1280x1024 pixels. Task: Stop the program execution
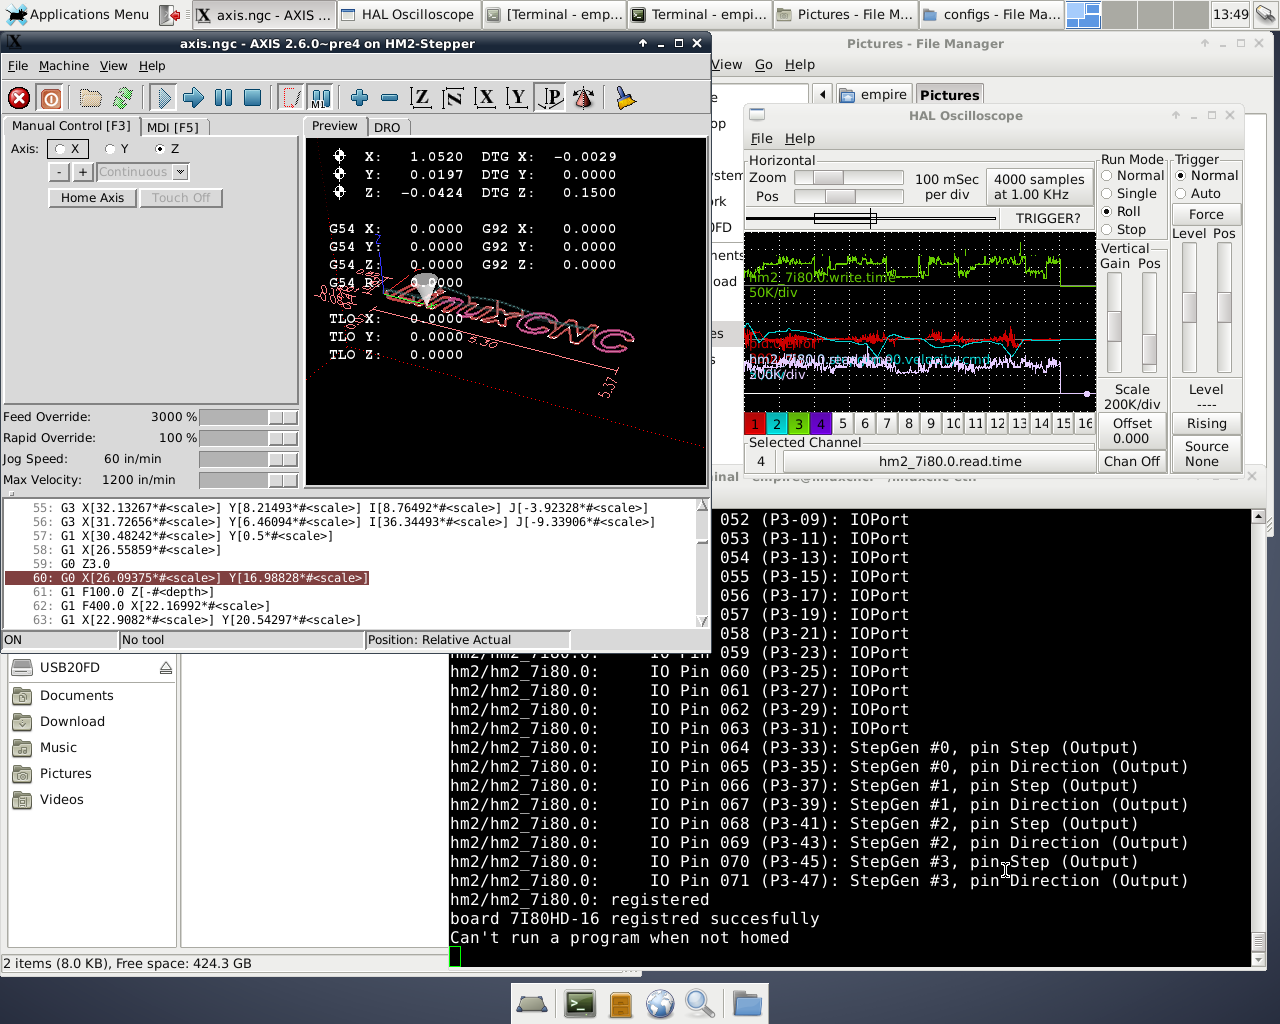click(x=253, y=98)
